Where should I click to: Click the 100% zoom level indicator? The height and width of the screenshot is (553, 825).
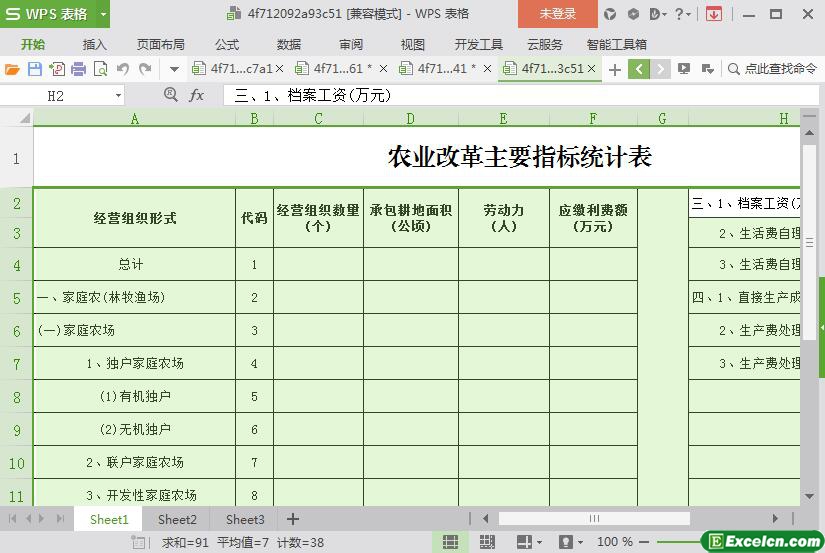tap(614, 542)
